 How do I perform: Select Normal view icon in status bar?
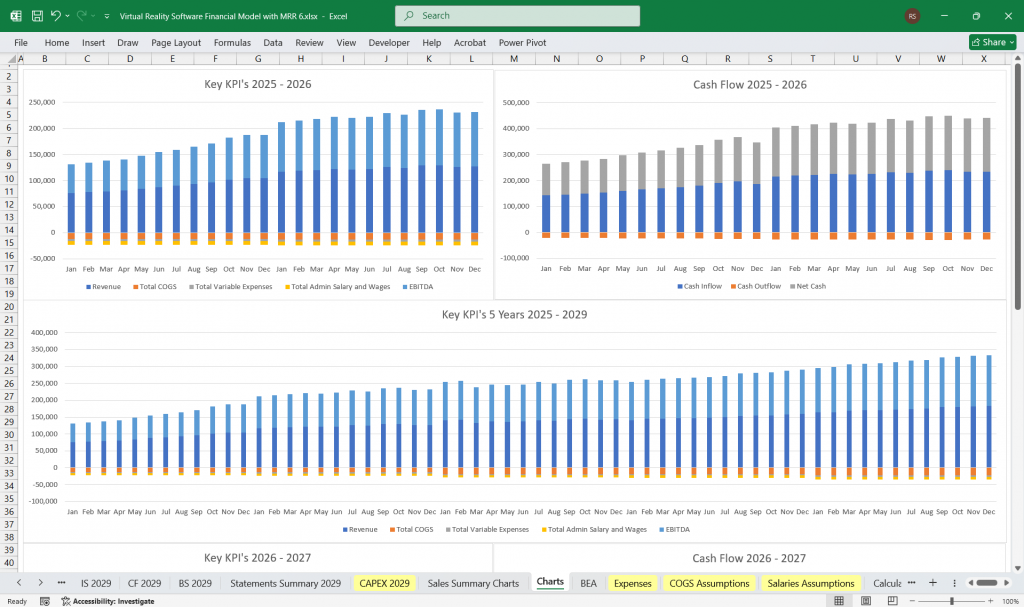[x=839, y=600]
